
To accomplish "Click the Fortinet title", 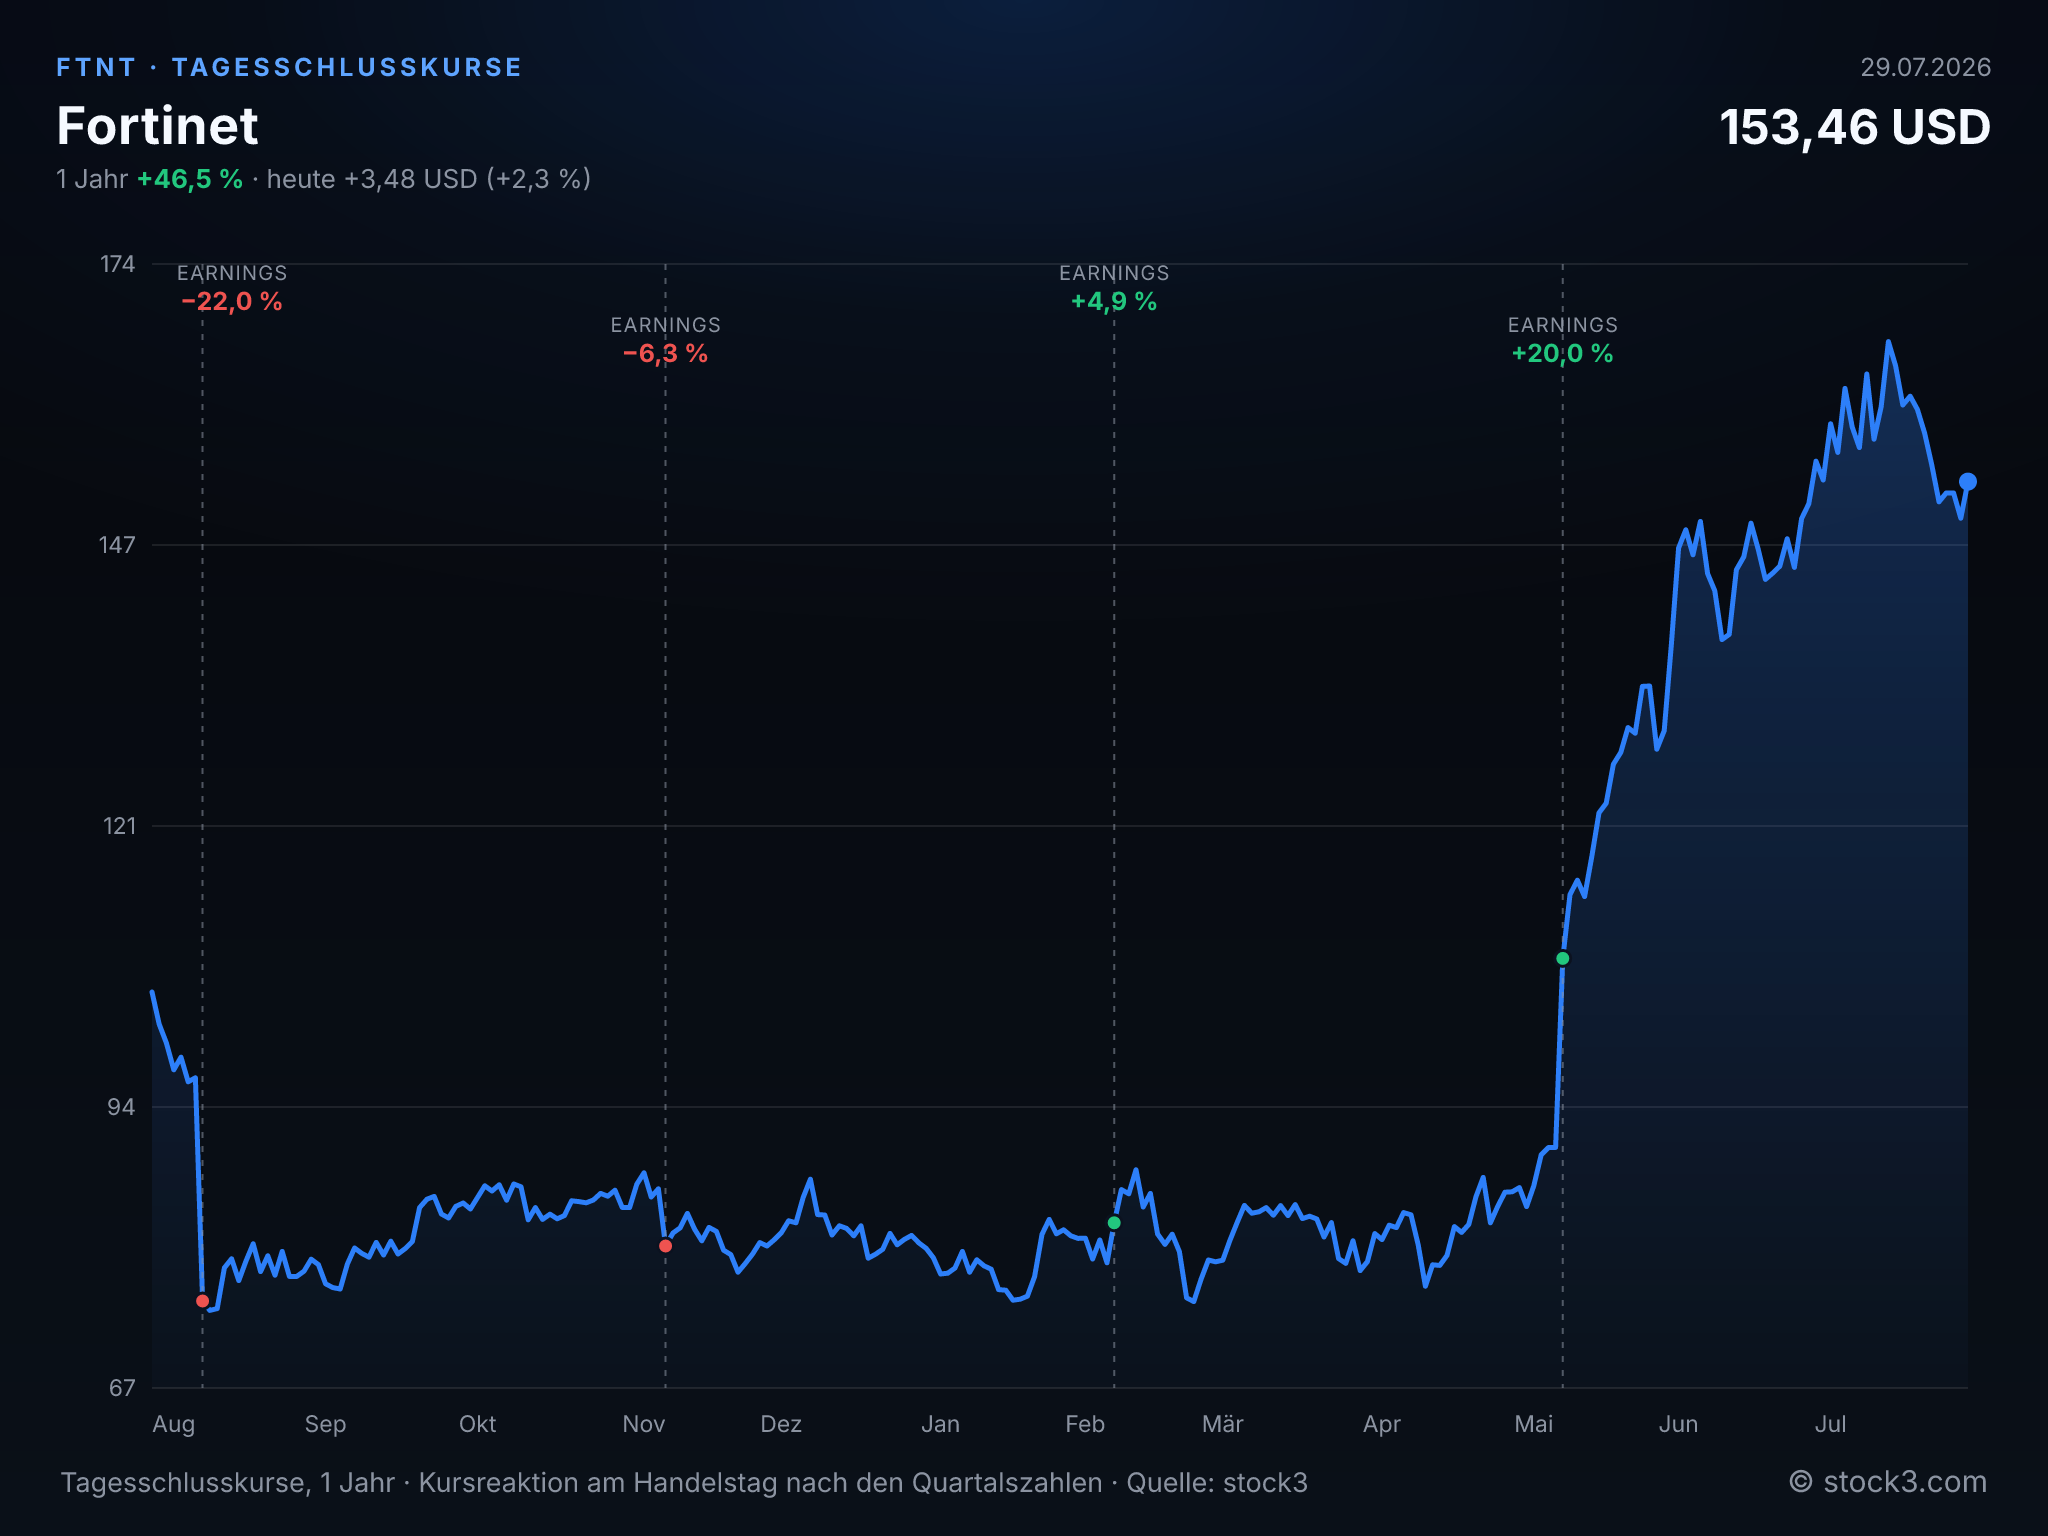I will (158, 126).
